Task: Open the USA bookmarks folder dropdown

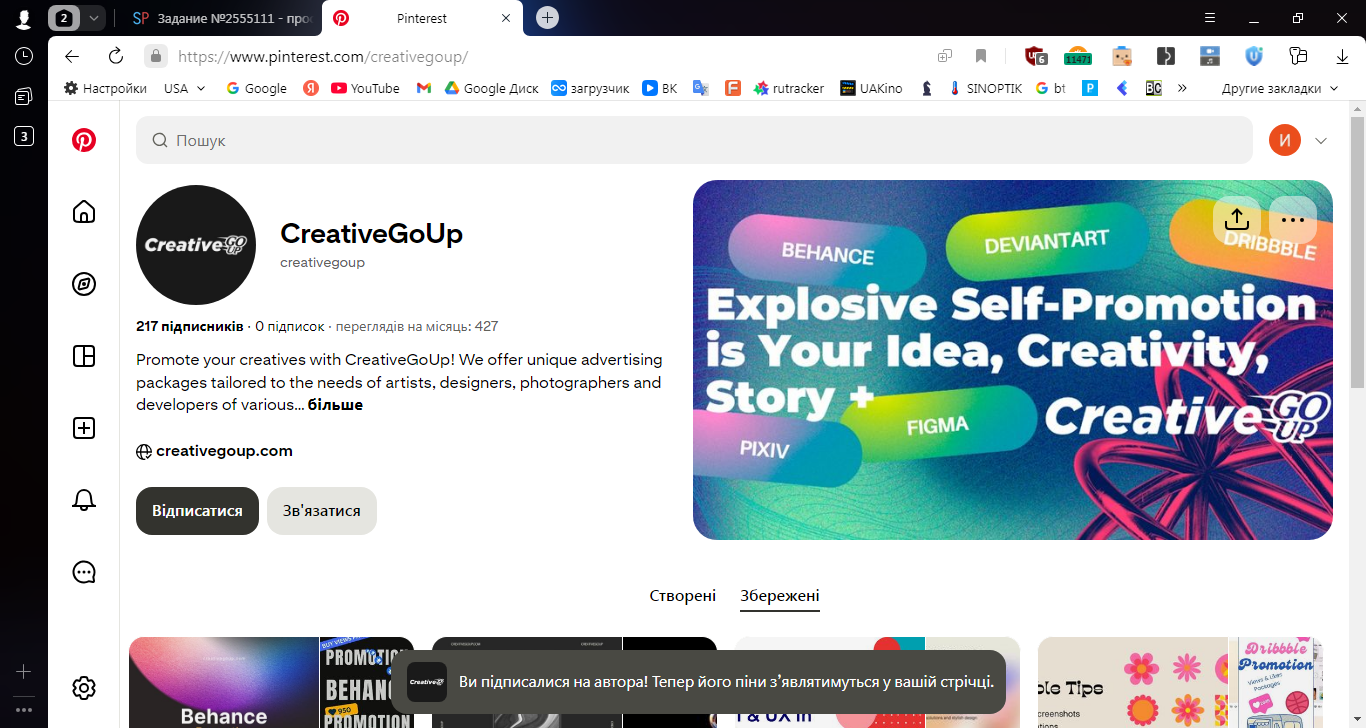Action: point(185,88)
